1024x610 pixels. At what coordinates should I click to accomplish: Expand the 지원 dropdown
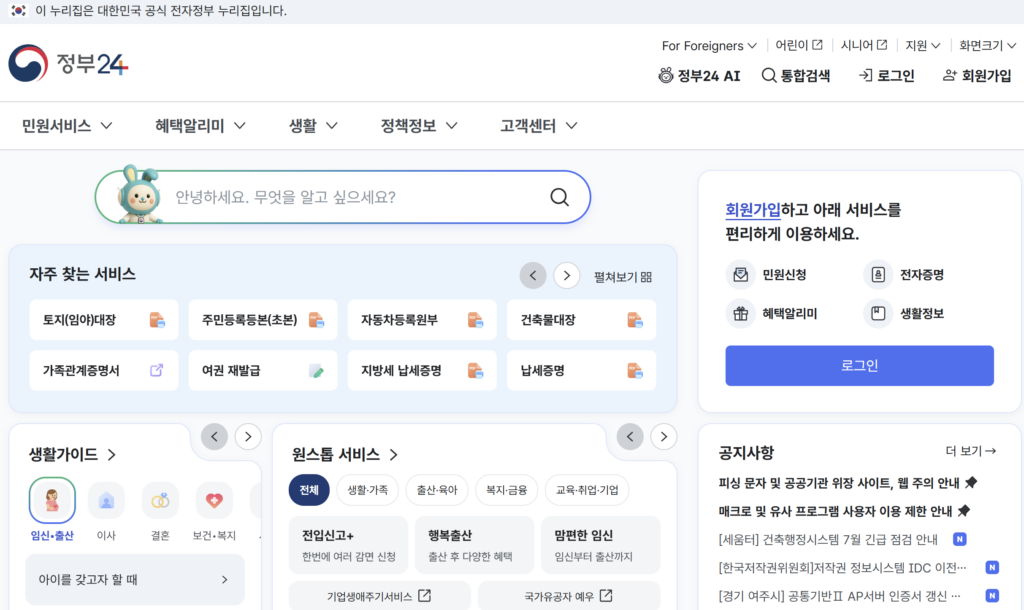(x=923, y=46)
